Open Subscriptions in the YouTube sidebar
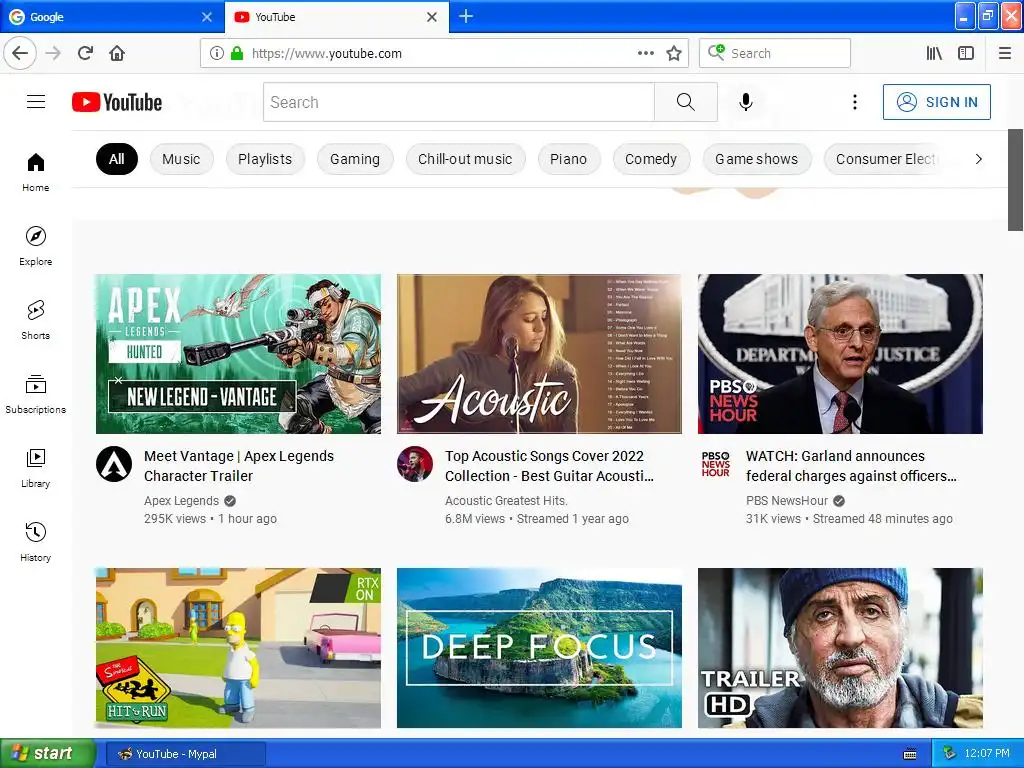 point(35,394)
